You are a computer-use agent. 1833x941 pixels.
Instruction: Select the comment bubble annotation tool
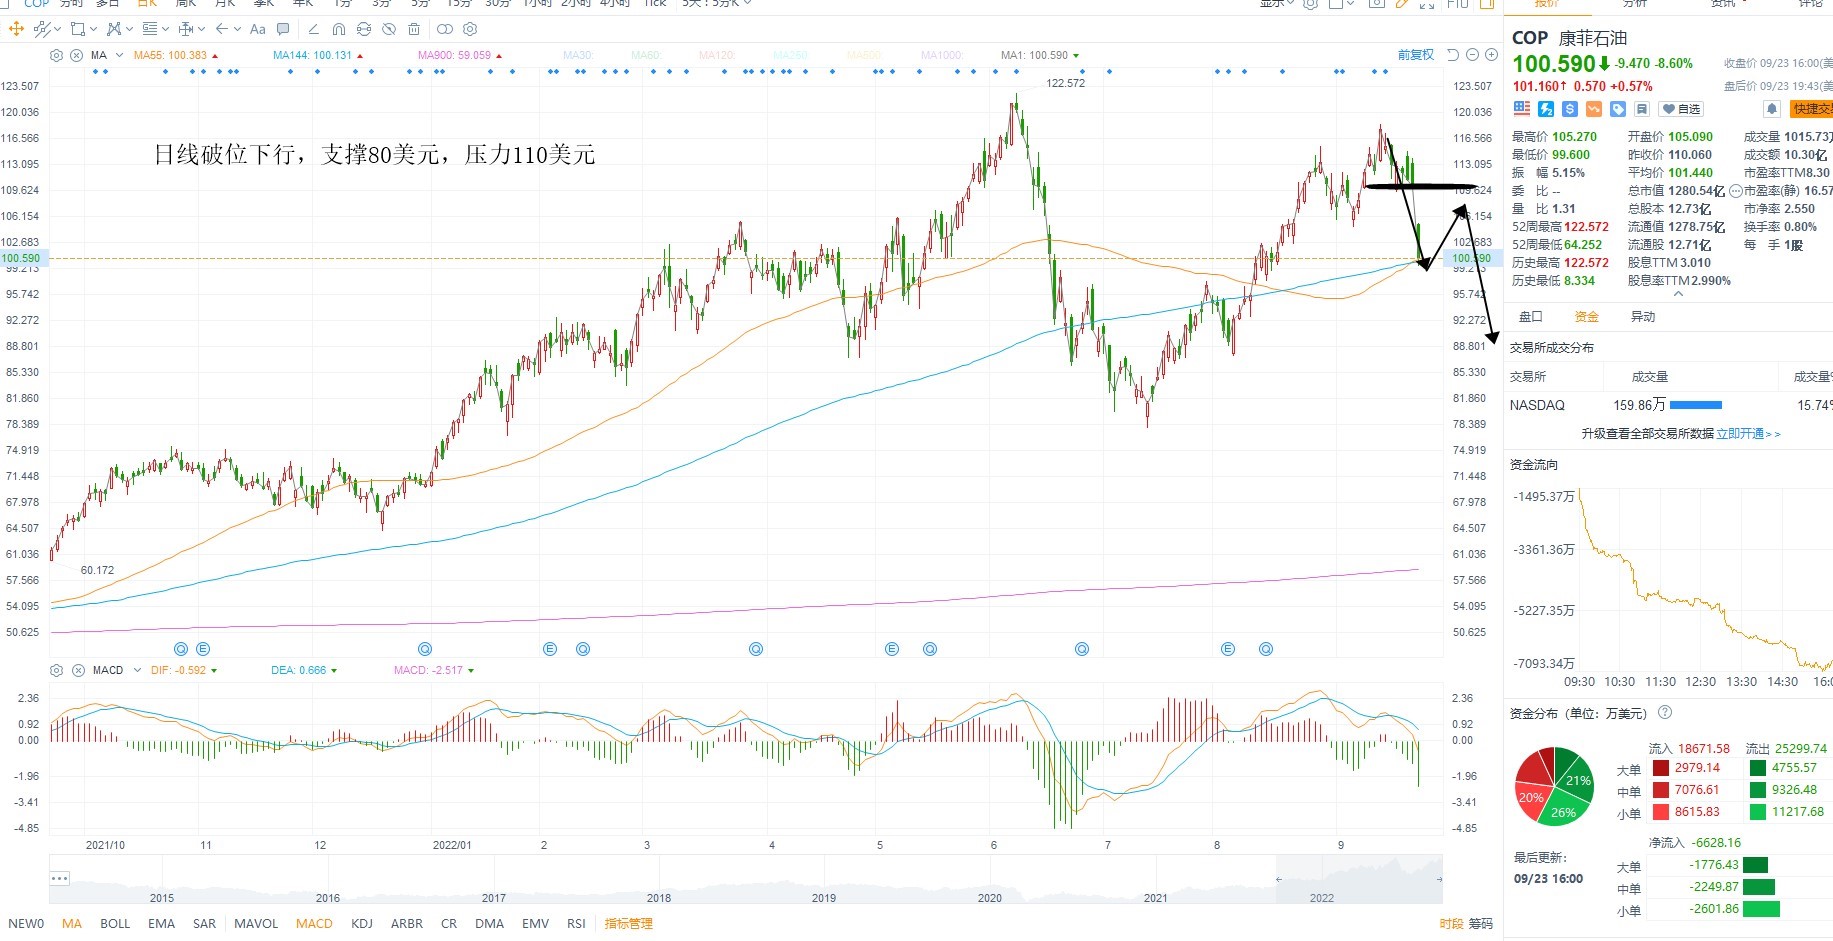283,29
